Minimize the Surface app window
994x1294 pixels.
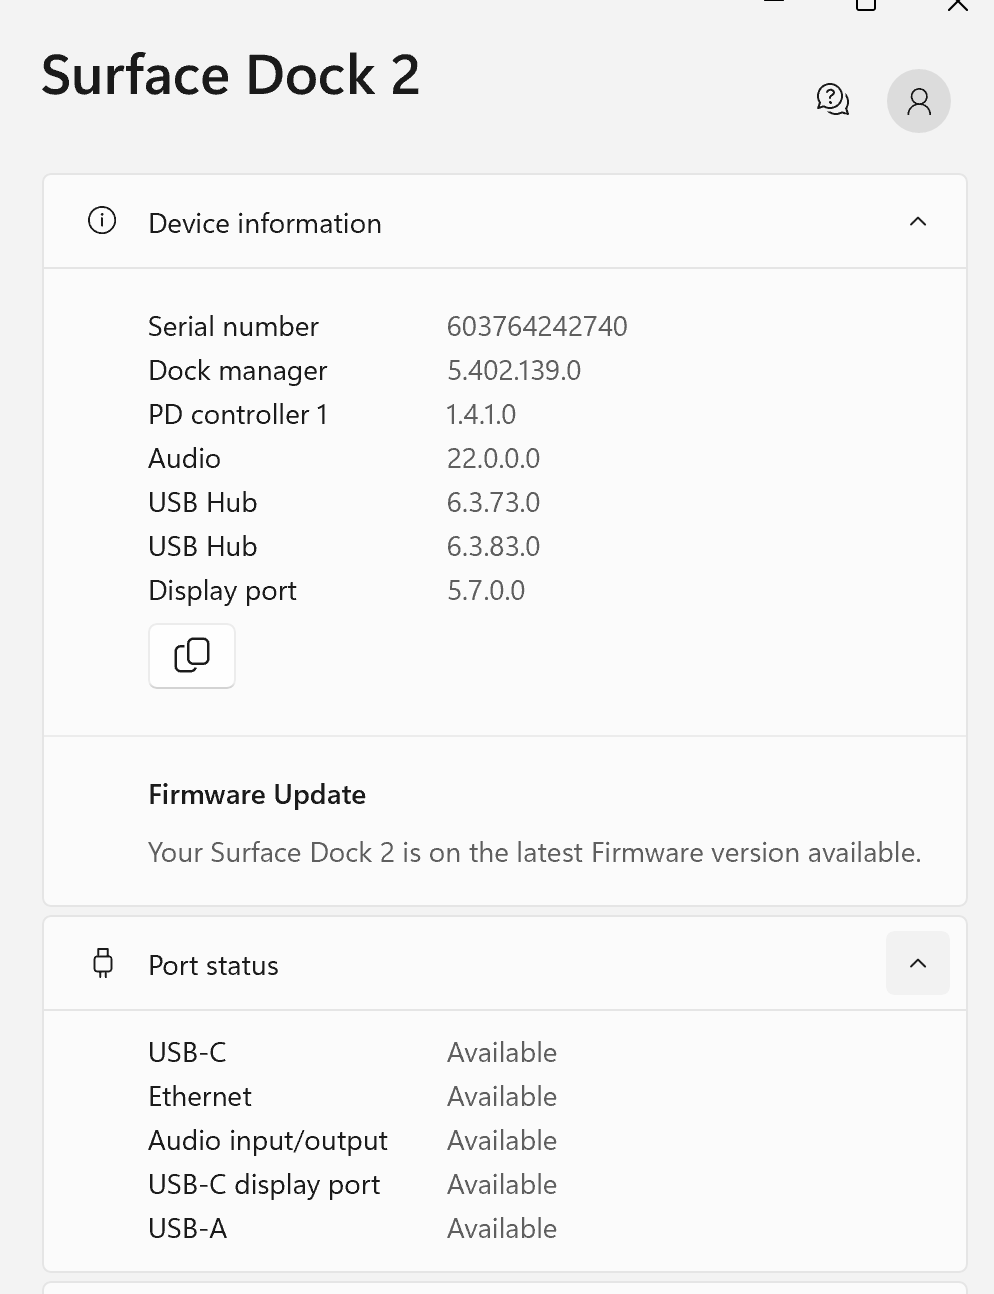773,3
